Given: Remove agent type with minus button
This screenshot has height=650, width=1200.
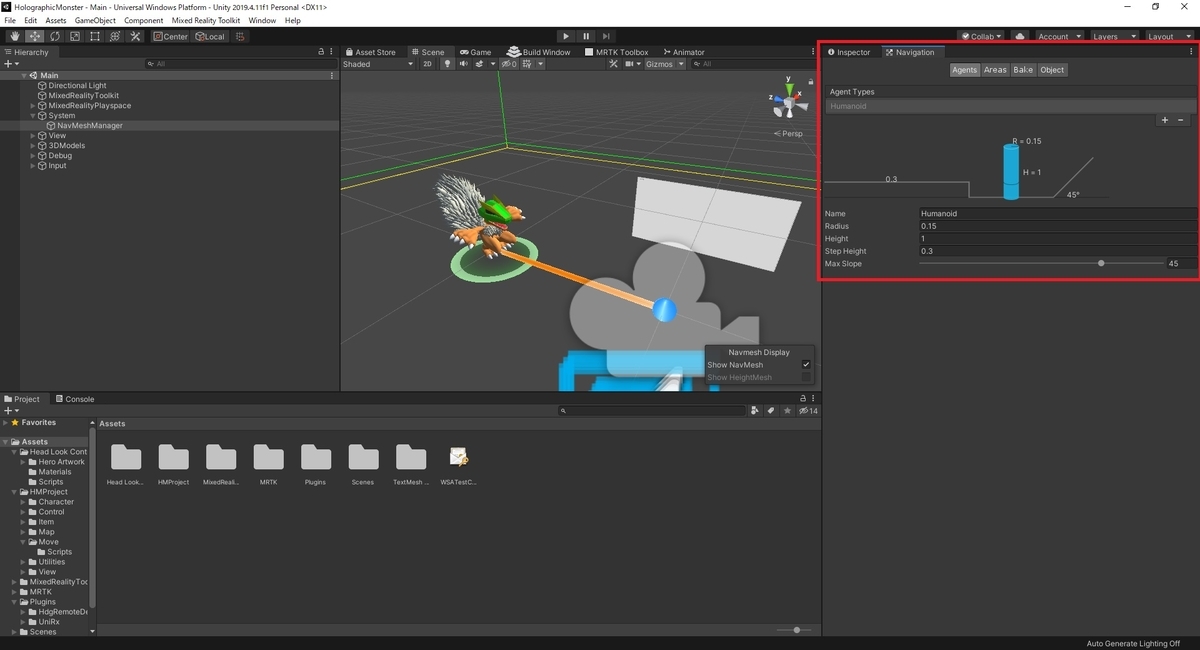Looking at the screenshot, I should 1181,120.
